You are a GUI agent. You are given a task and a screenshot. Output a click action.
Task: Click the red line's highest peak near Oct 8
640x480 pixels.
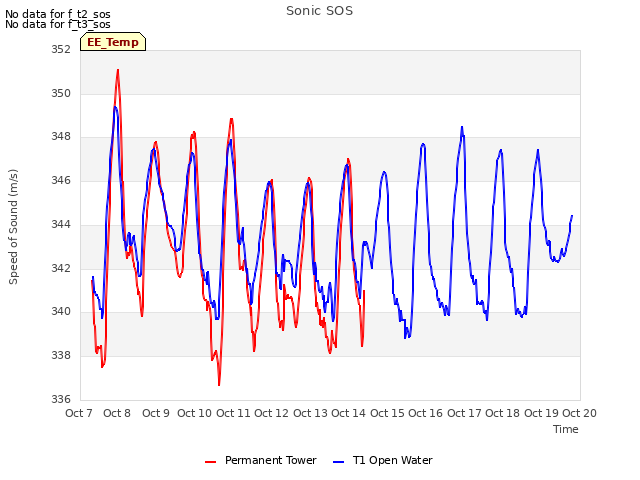[118, 70]
